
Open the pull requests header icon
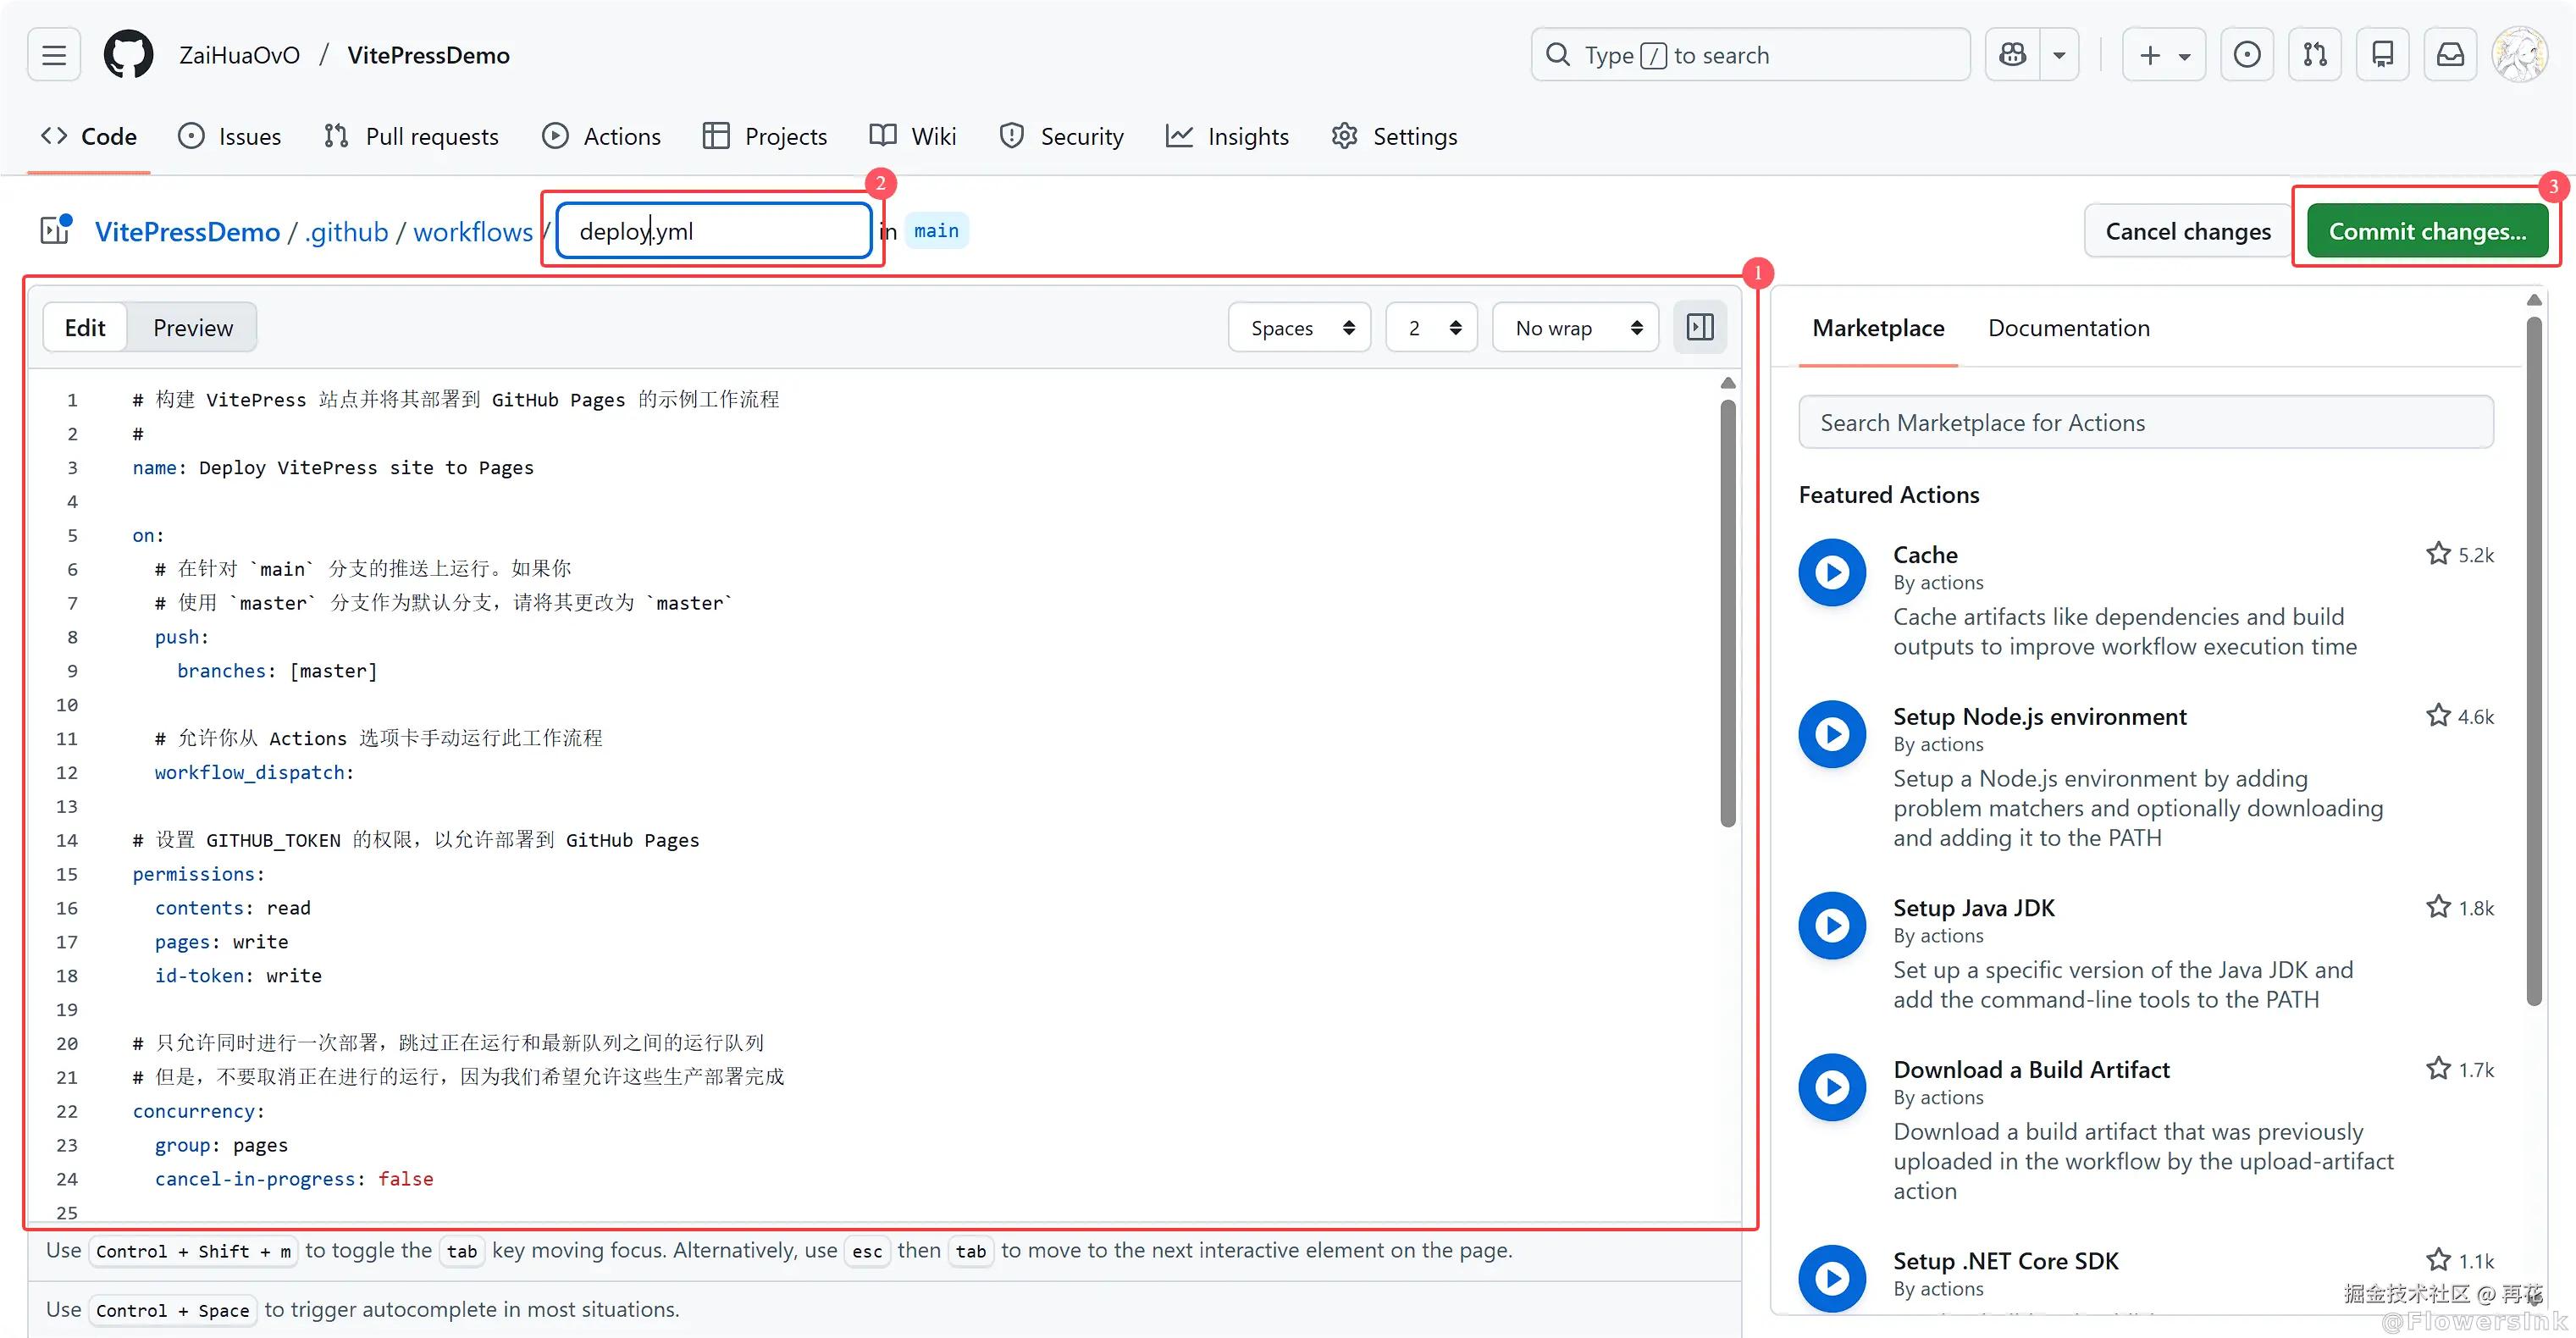click(x=2315, y=55)
